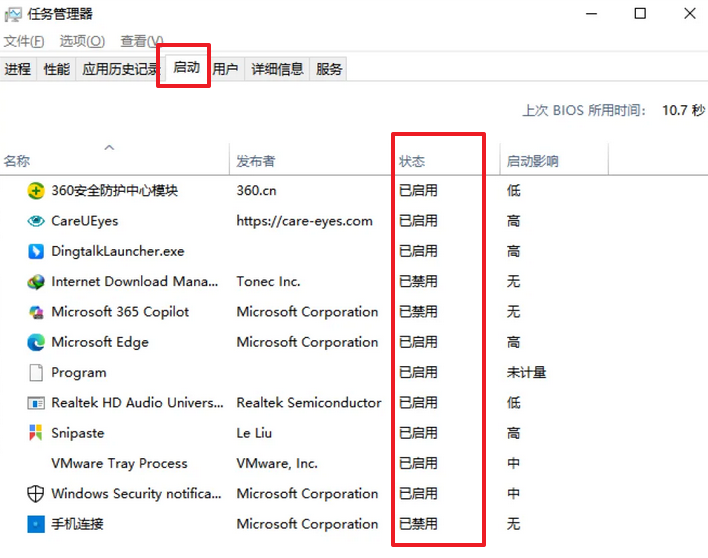
Task: Open the 查看(V) menu
Action: (x=141, y=41)
